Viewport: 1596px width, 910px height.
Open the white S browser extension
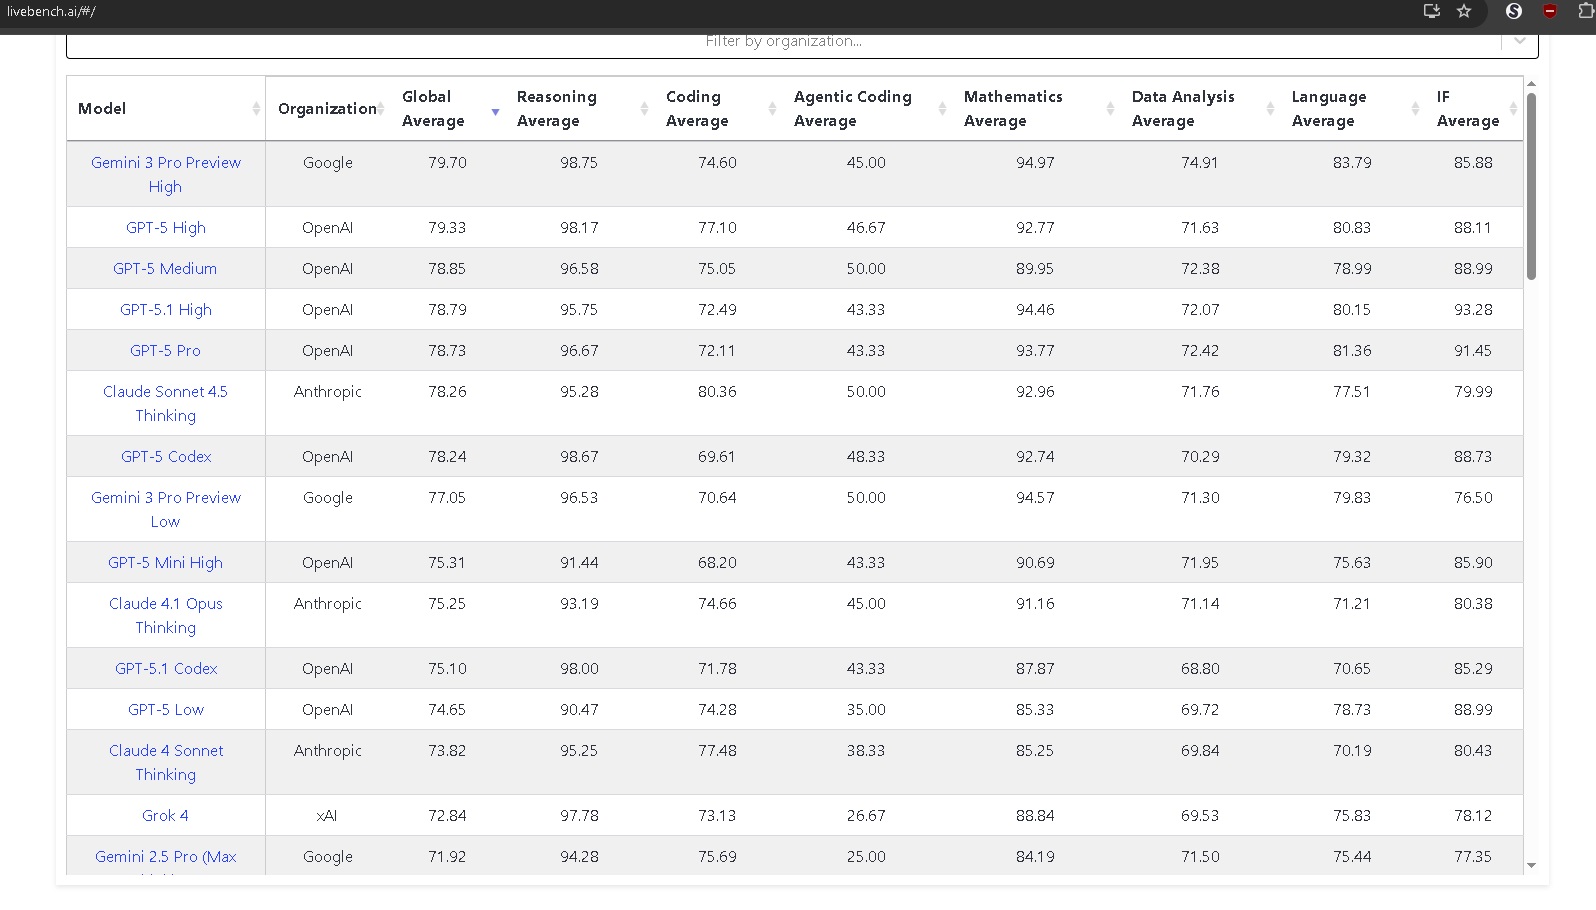[1514, 11]
